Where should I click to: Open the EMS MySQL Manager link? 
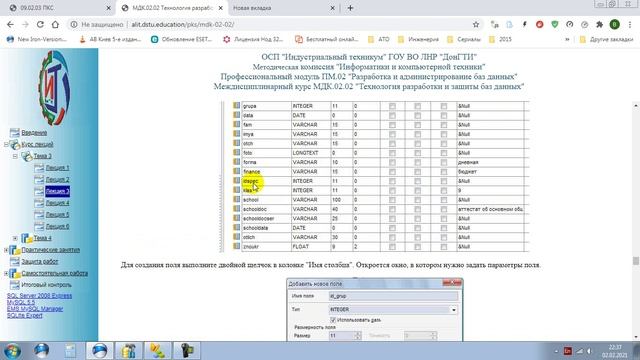[35, 309]
